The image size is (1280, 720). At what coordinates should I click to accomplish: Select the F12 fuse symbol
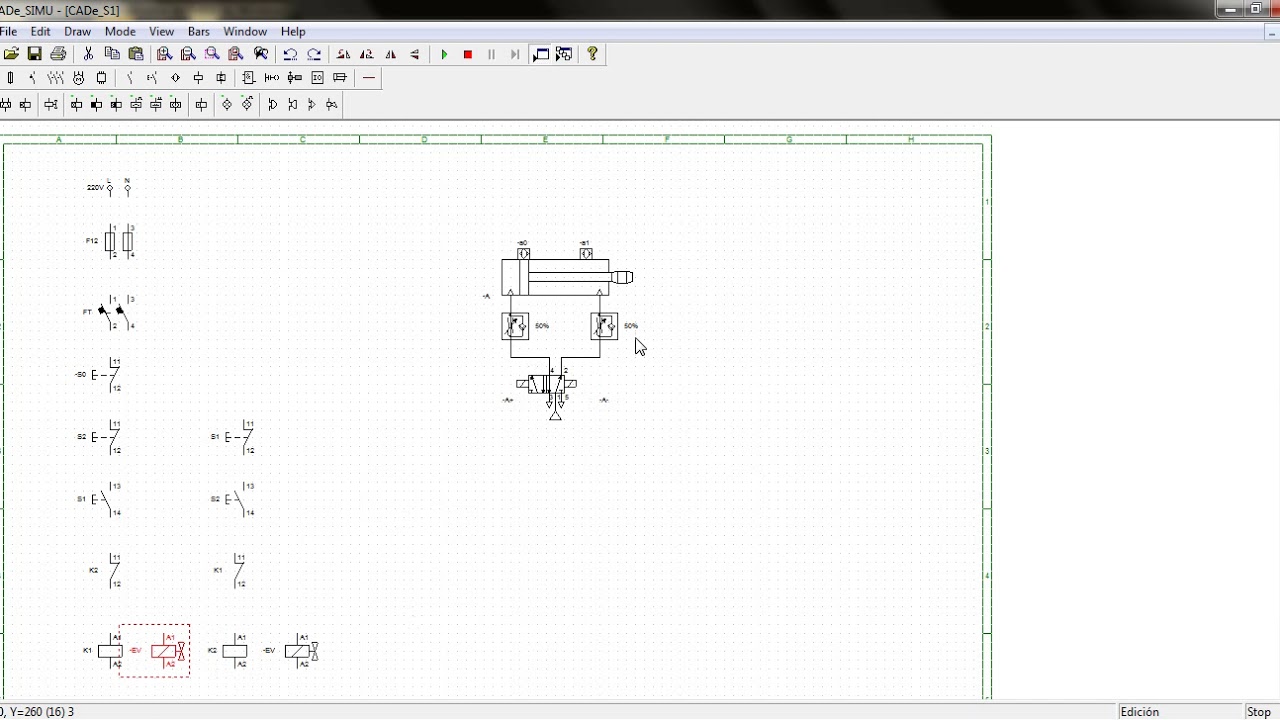click(119, 241)
